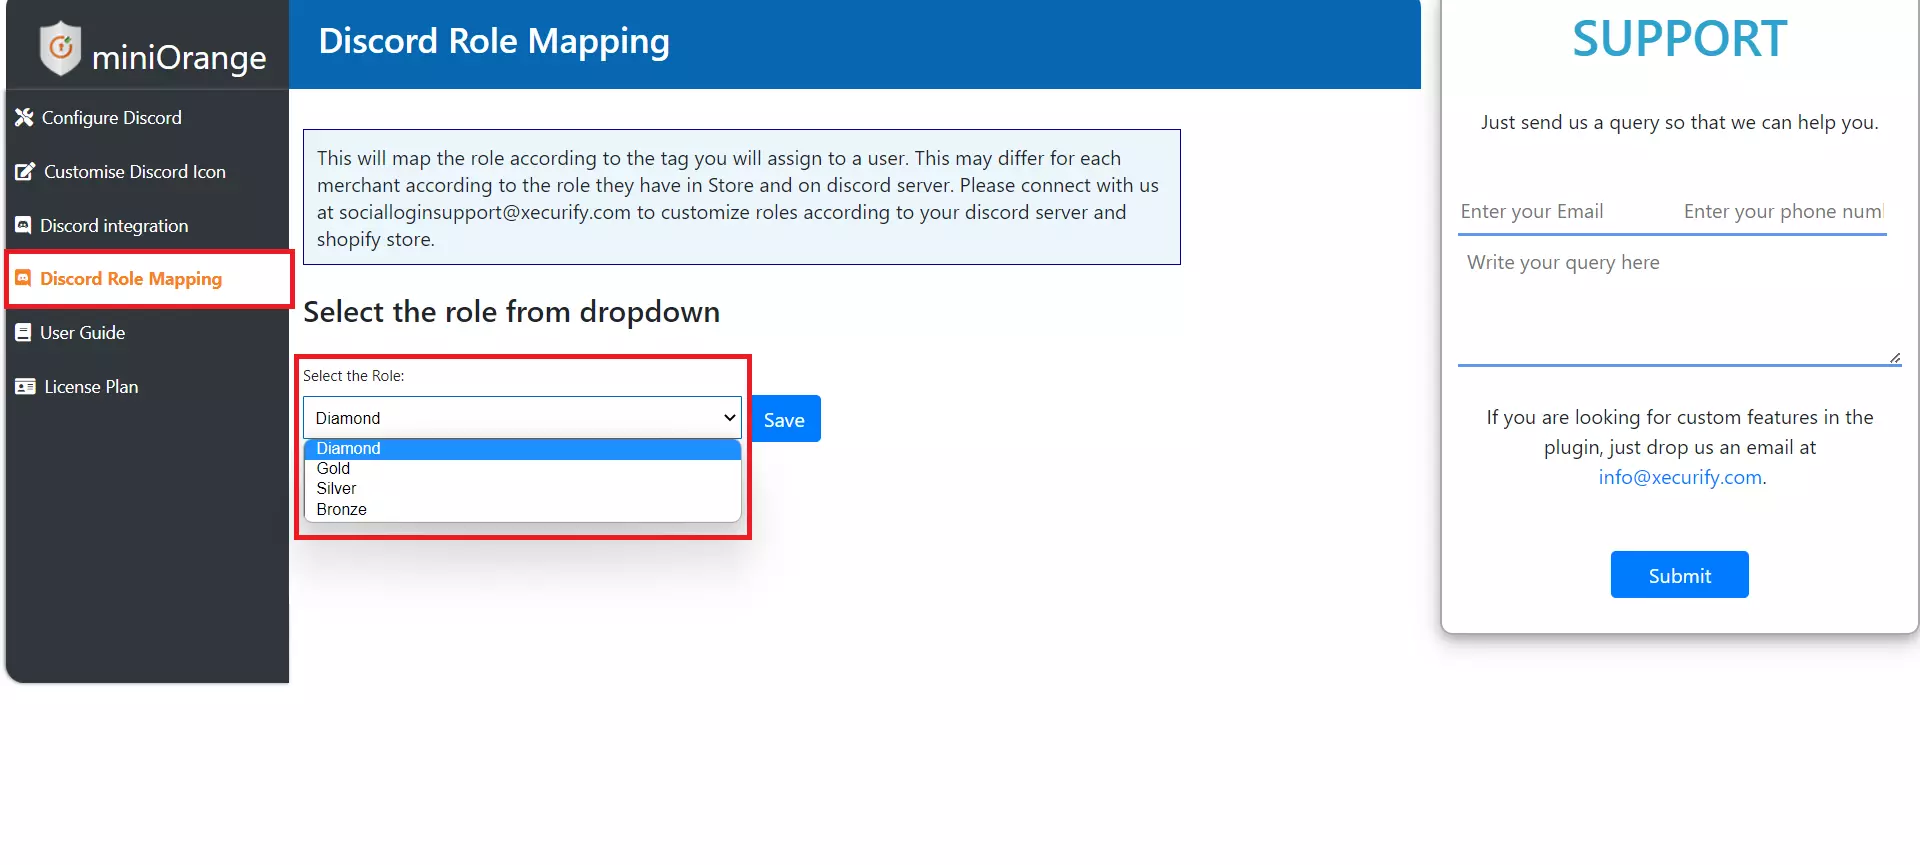This screenshot has width=1920, height=865.
Task: Click 'Select the role from dropdown' heading
Action: (511, 312)
